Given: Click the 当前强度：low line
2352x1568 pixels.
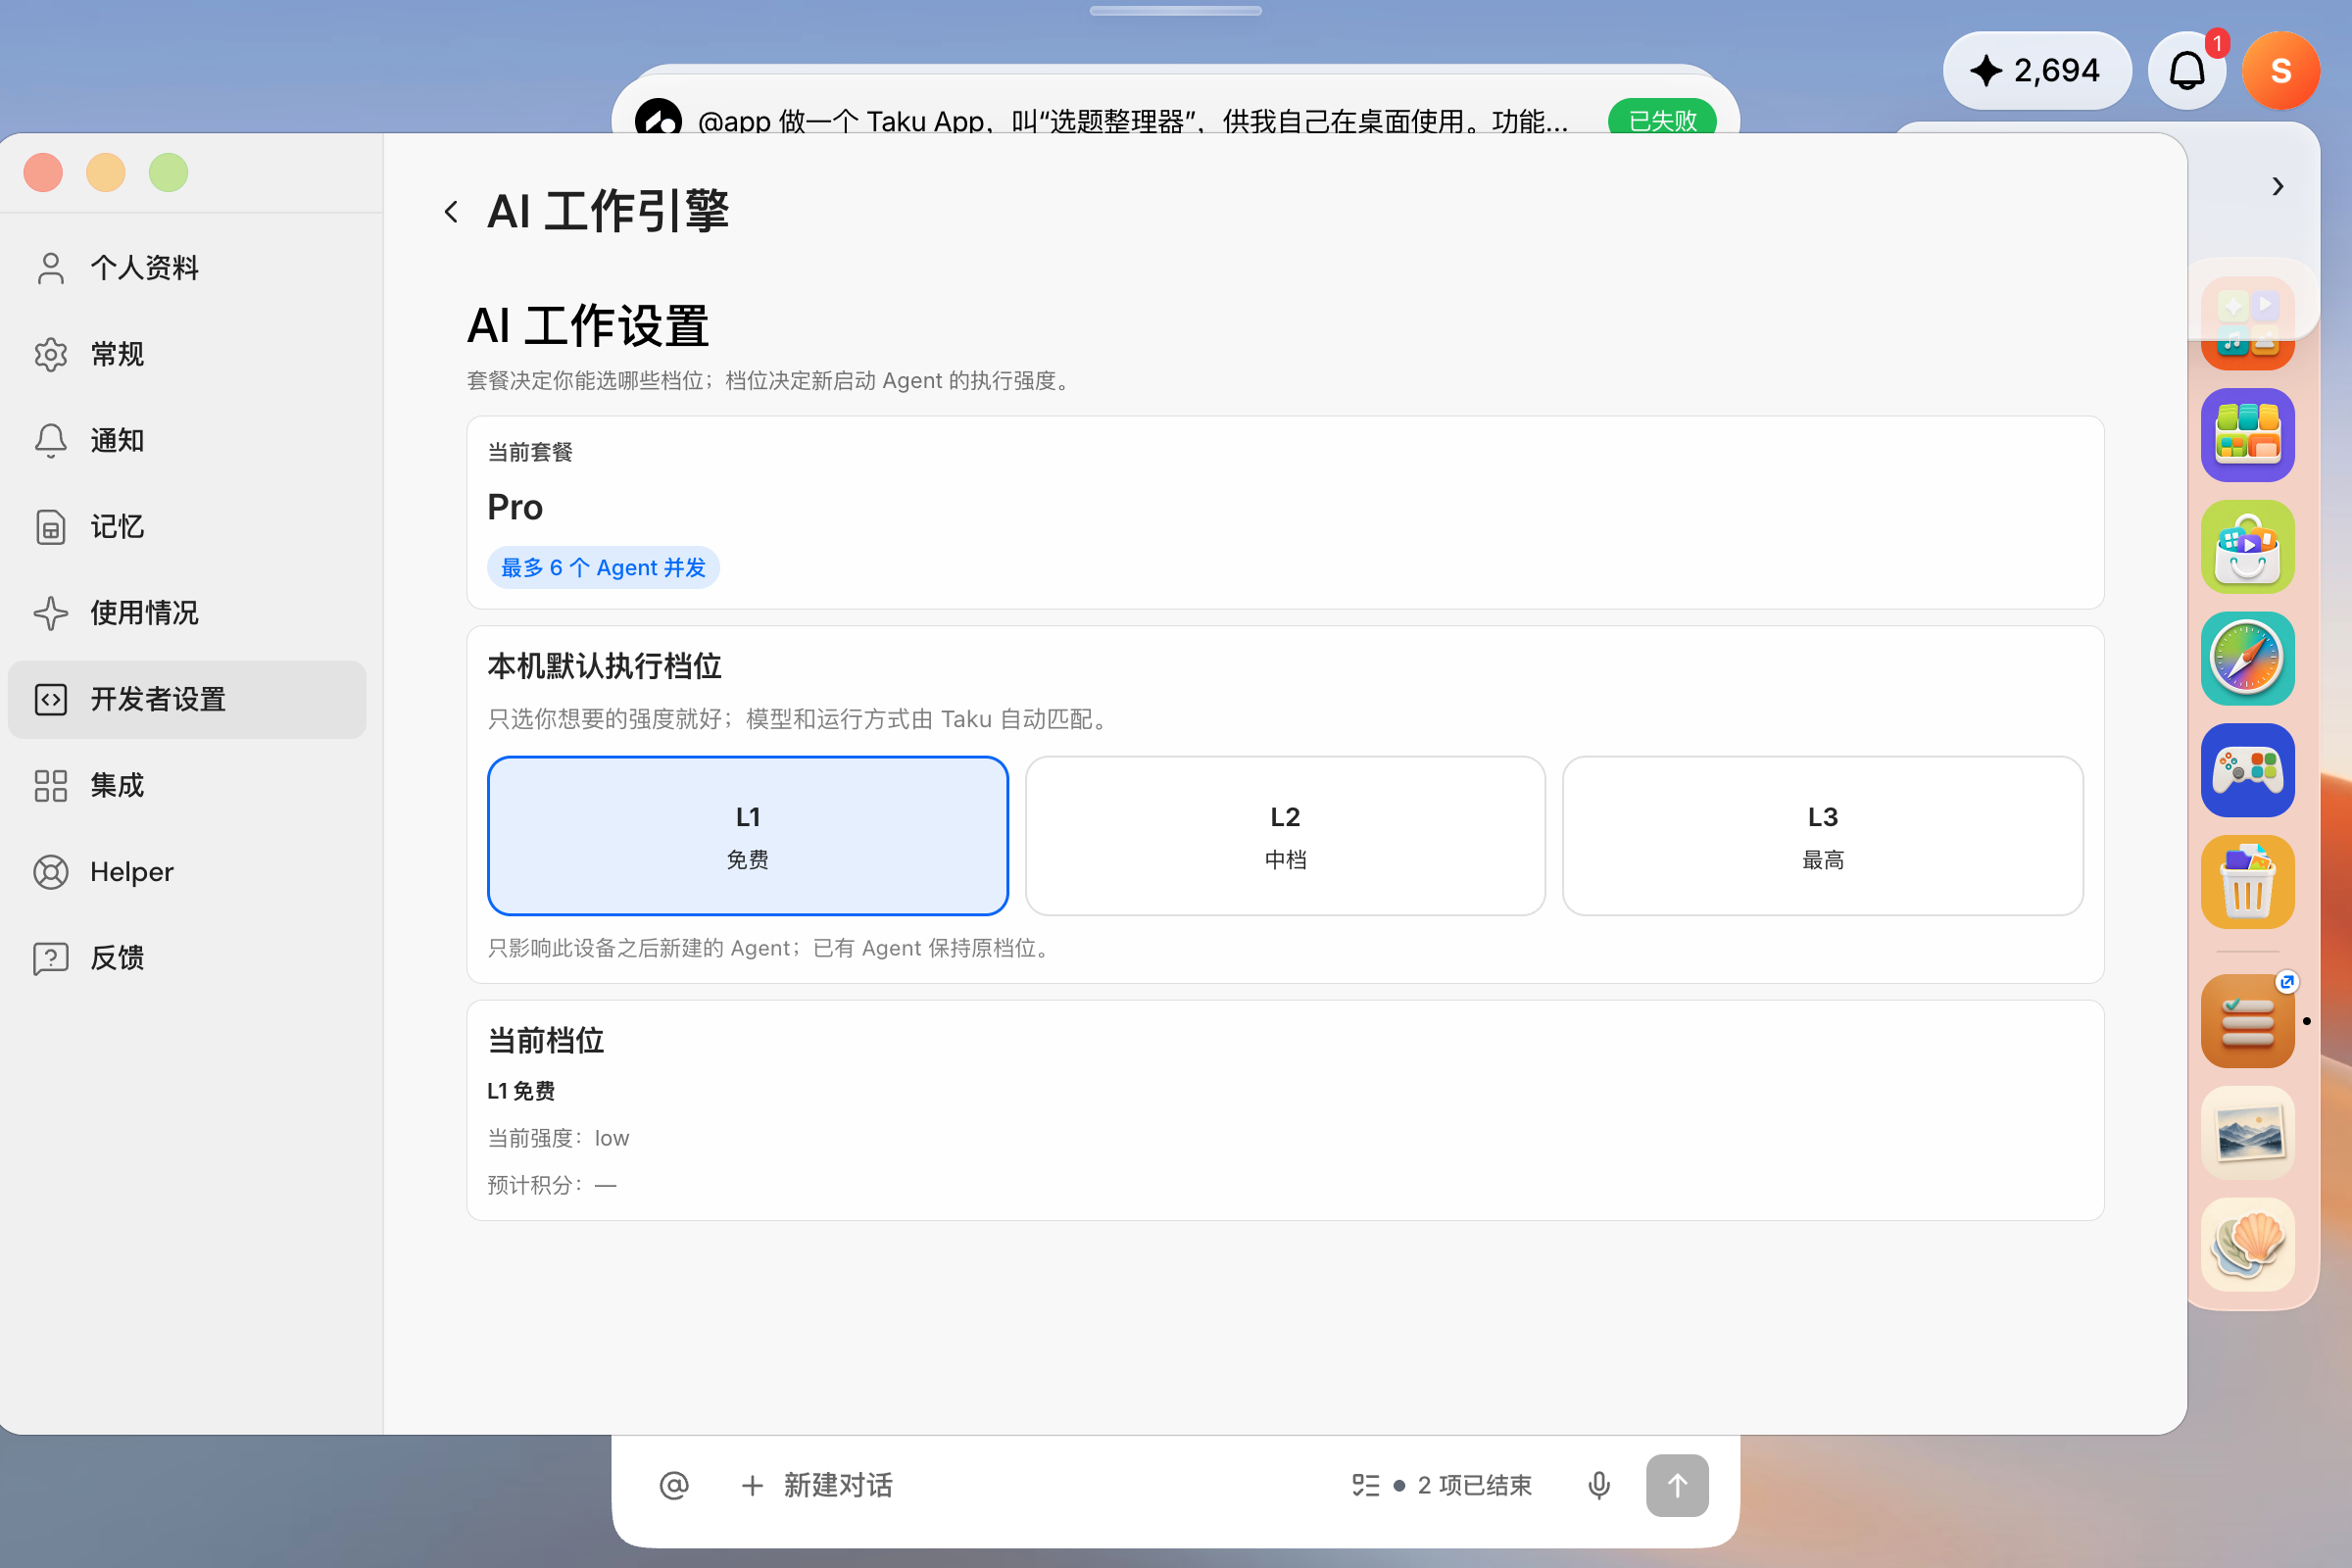Looking at the screenshot, I should click(558, 1138).
